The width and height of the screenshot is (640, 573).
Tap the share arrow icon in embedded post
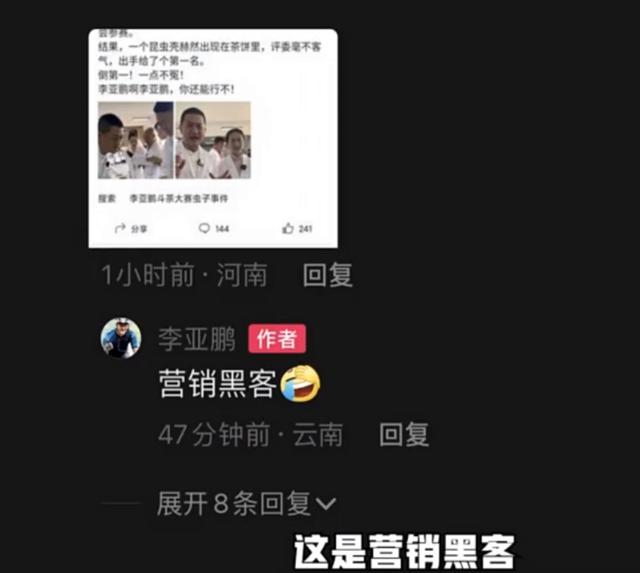[x=120, y=228]
